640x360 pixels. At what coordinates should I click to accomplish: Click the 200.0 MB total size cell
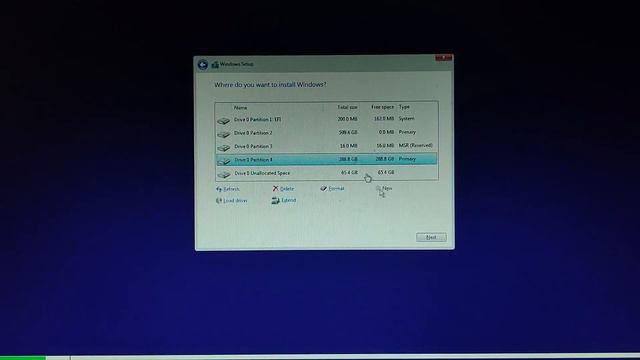point(348,119)
